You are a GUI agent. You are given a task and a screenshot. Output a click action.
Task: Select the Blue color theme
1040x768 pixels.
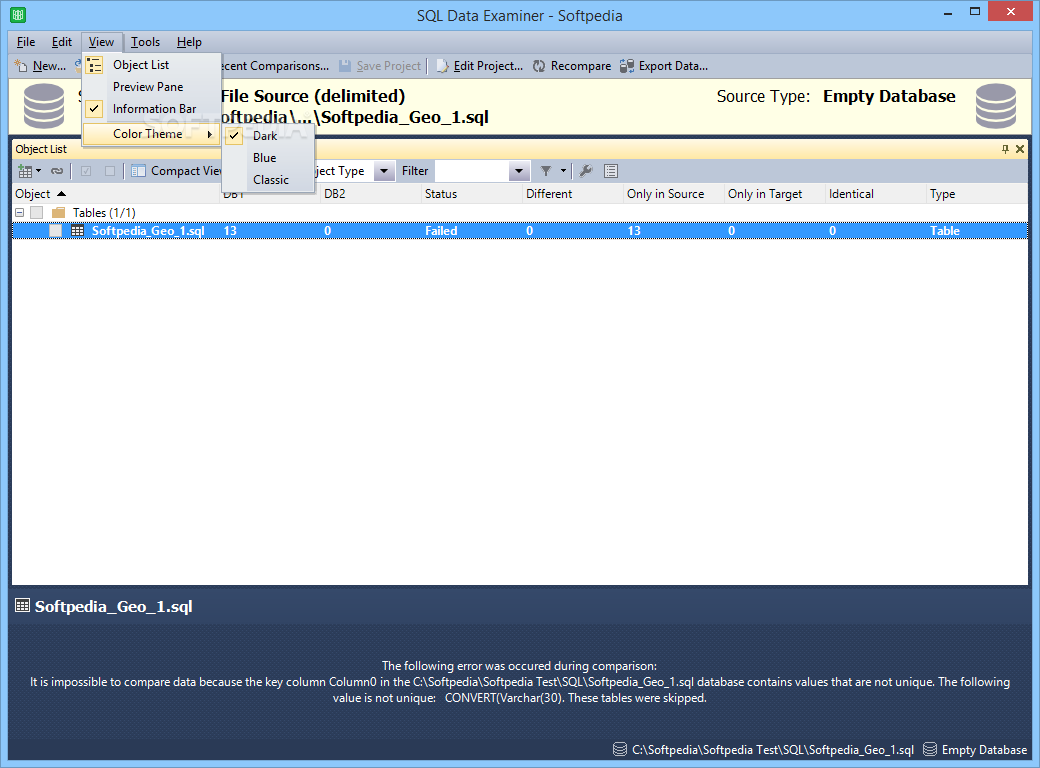tap(268, 158)
